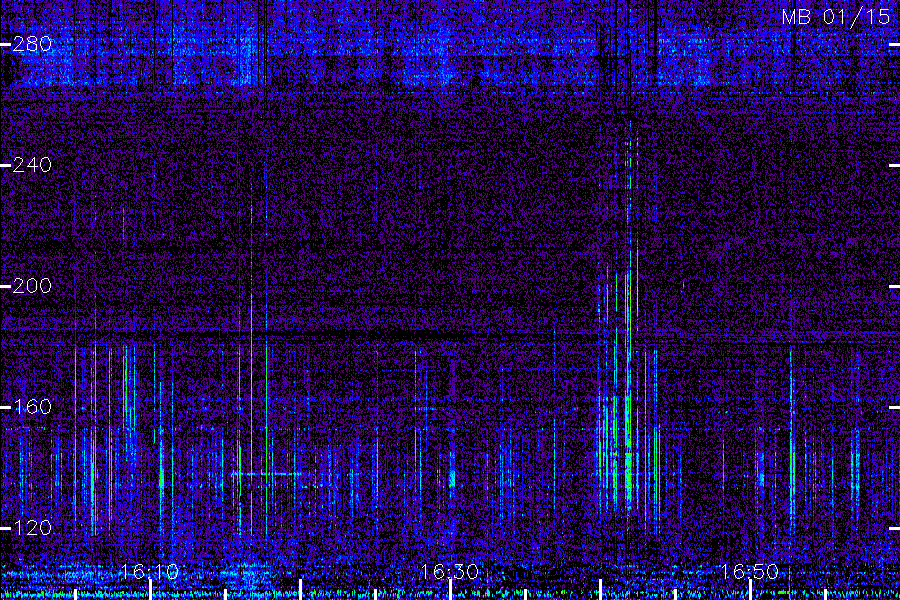
Task: Click the MB 01/15 date label
Action: (836, 17)
